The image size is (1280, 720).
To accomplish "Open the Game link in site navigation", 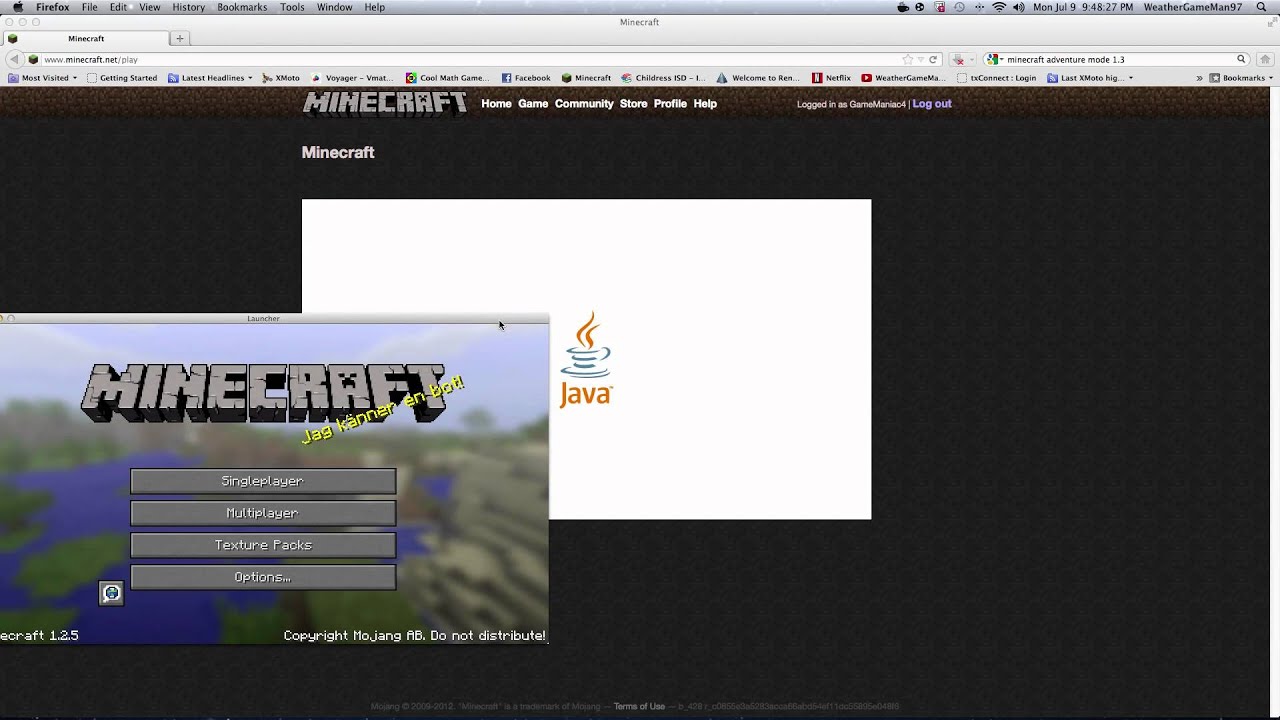I will (x=533, y=104).
